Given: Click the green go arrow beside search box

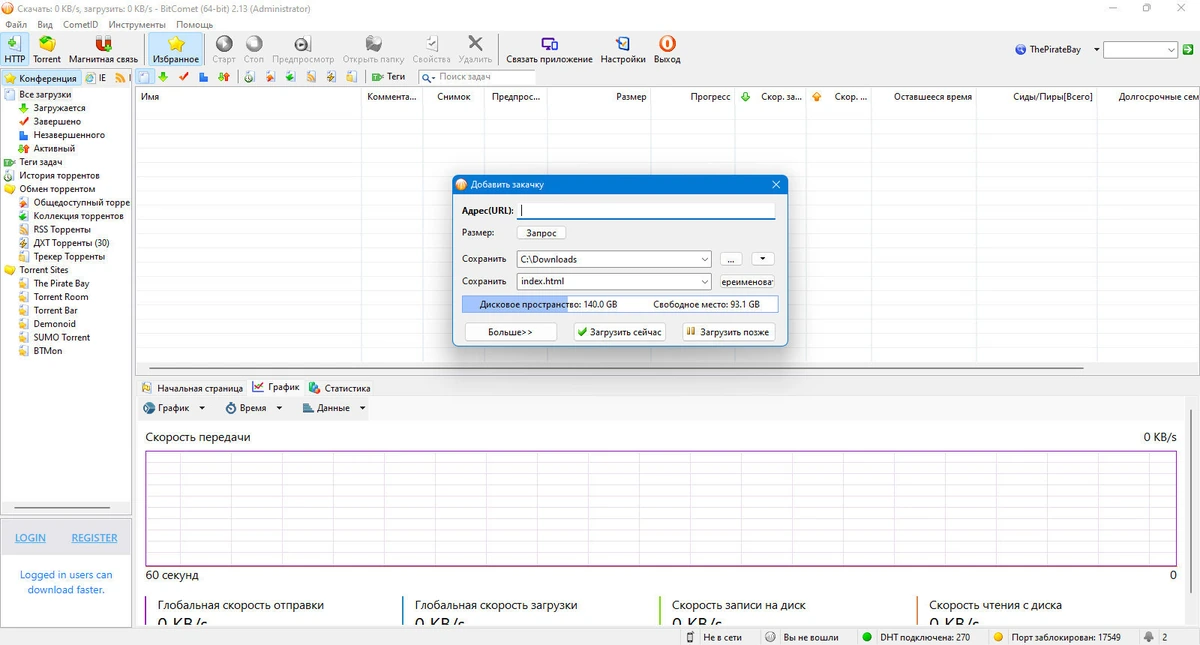Looking at the screenshot, I should [x=1189, y=49].
